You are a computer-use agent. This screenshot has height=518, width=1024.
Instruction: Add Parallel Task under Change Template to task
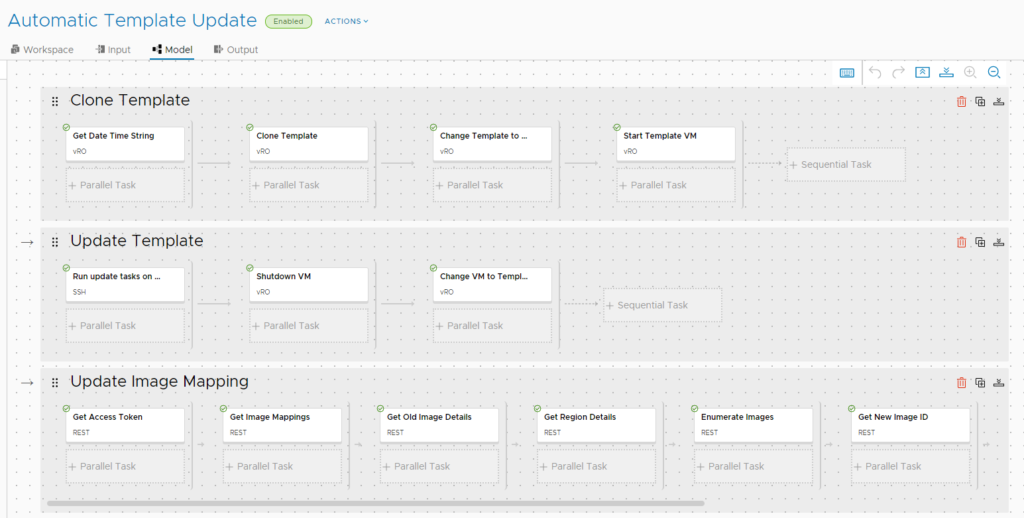point(492,186)
